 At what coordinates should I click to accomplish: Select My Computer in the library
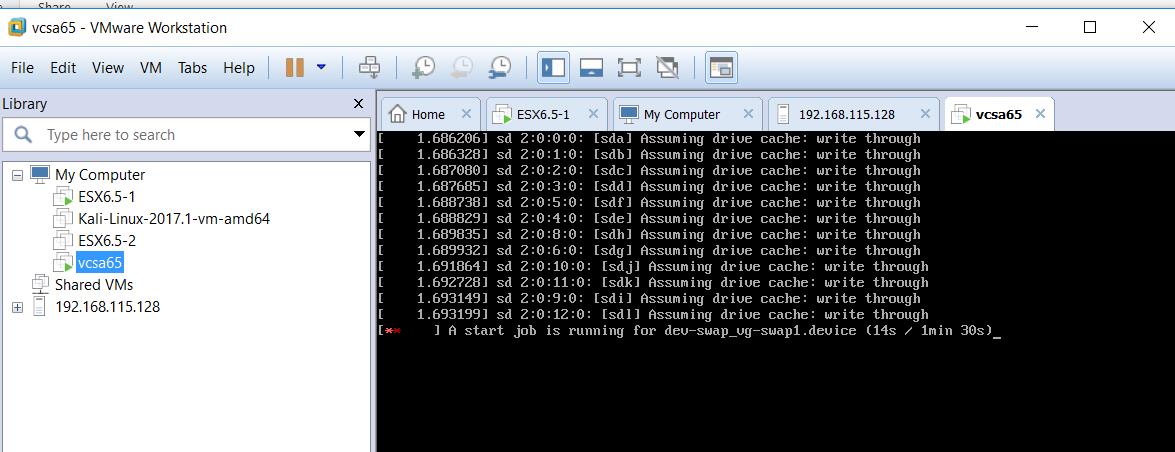tap(100, 175)
